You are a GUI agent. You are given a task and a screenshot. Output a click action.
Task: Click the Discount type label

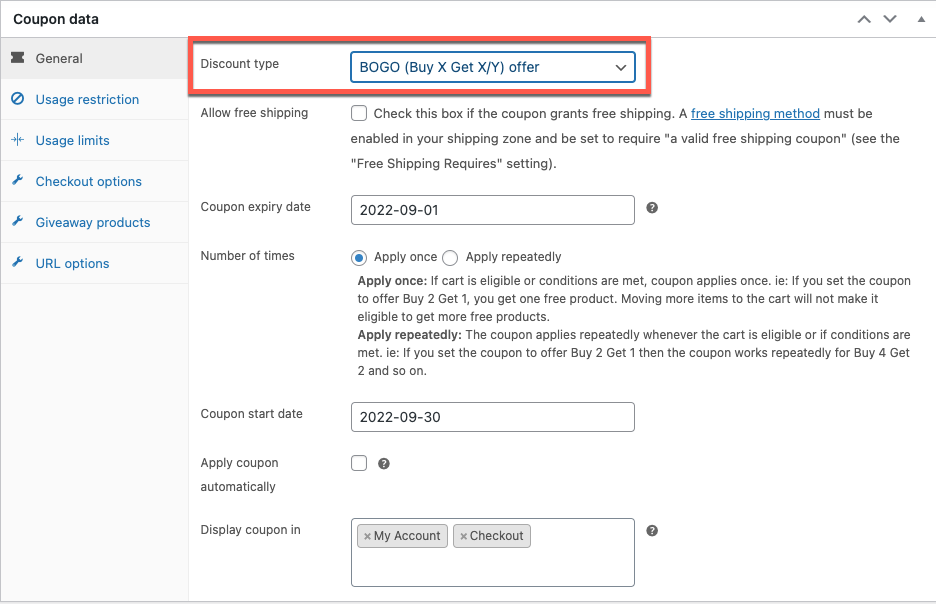pyautogui.click(x=239, y=64)
